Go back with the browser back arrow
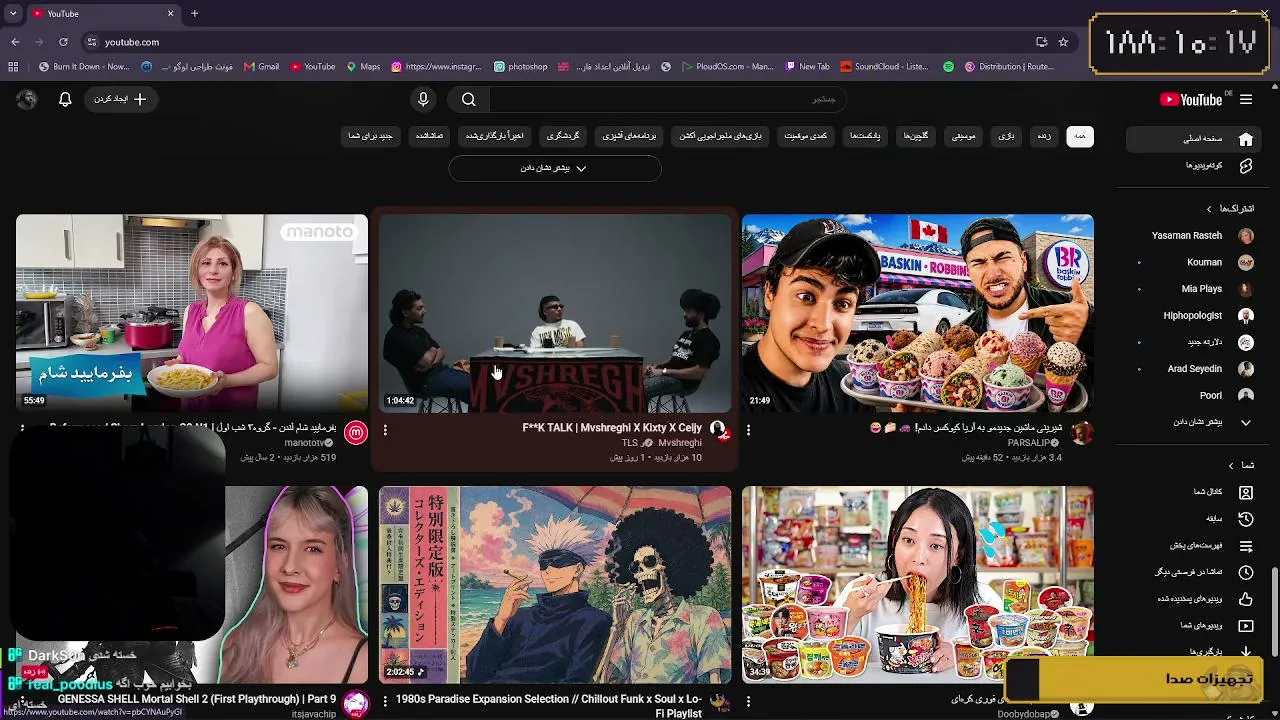This screenshot has height=720, width=1280. [15, 42]
